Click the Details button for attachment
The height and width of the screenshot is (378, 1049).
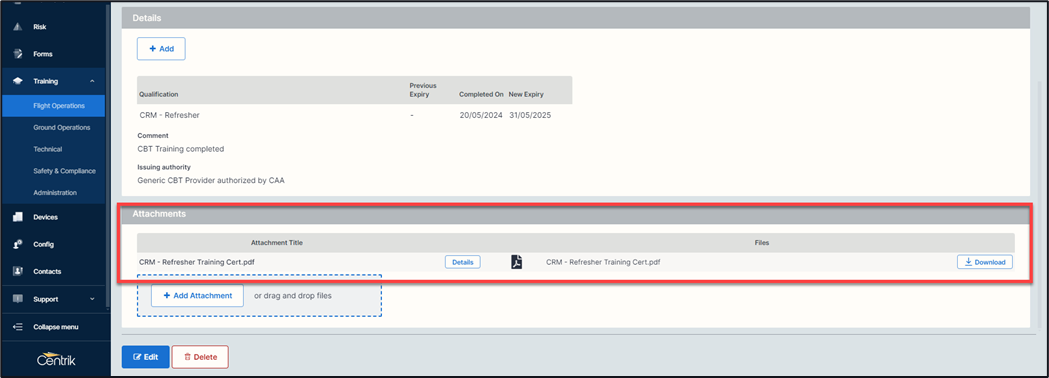[463, 262]
